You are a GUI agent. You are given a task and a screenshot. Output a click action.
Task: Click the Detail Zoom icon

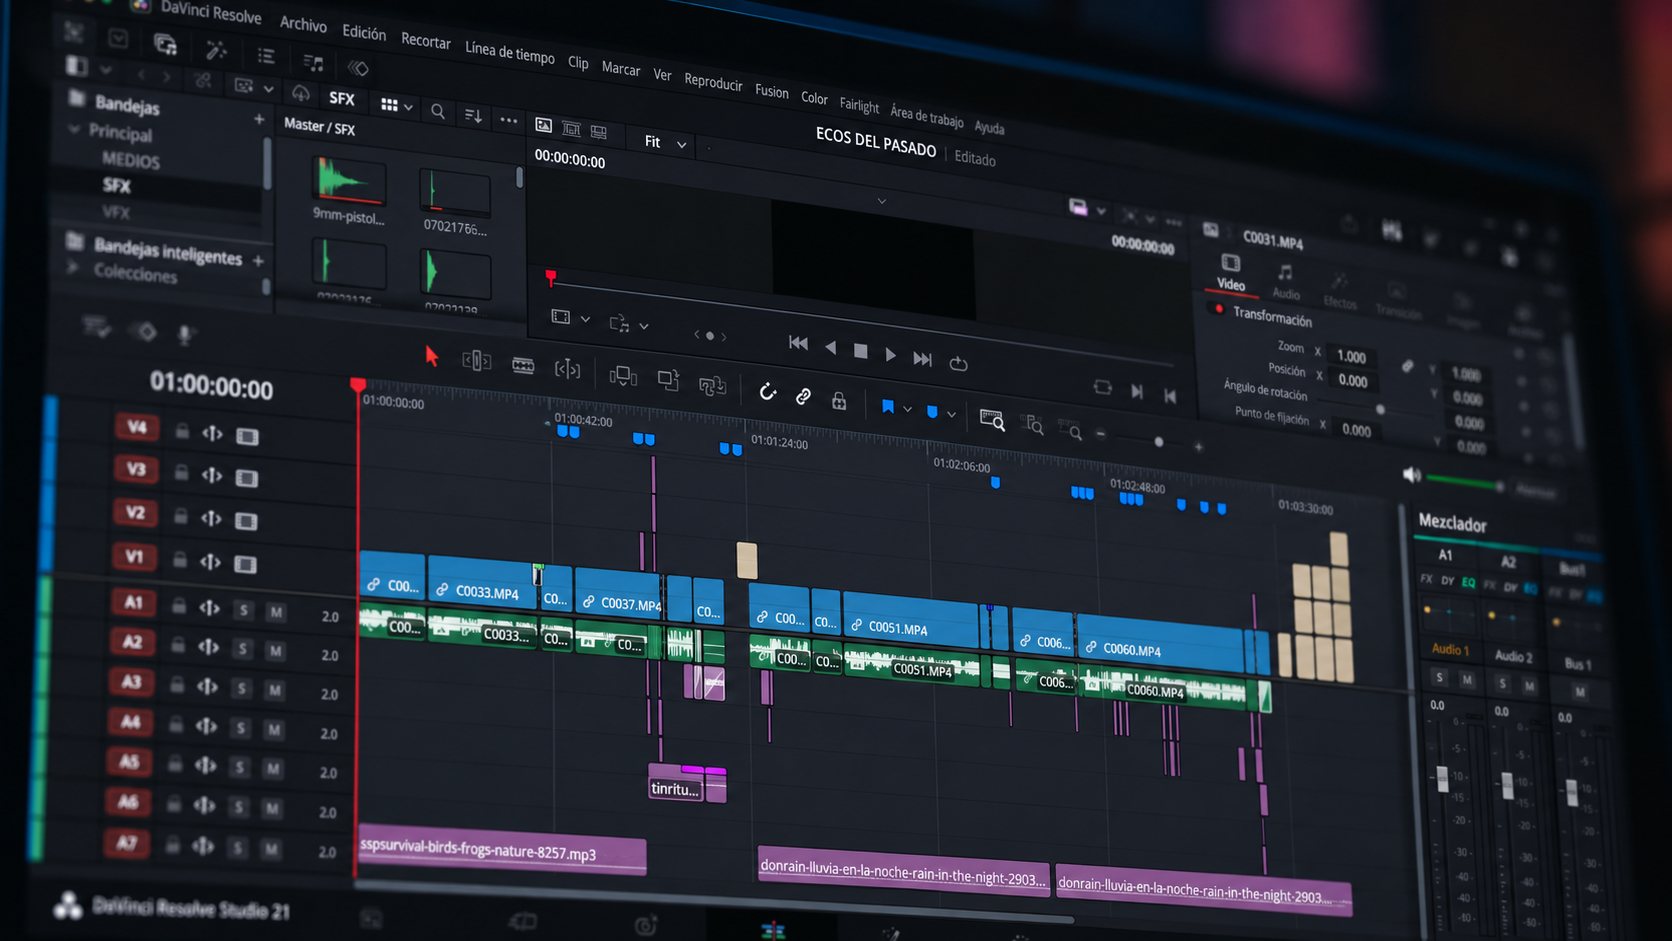click(1033, 425)
